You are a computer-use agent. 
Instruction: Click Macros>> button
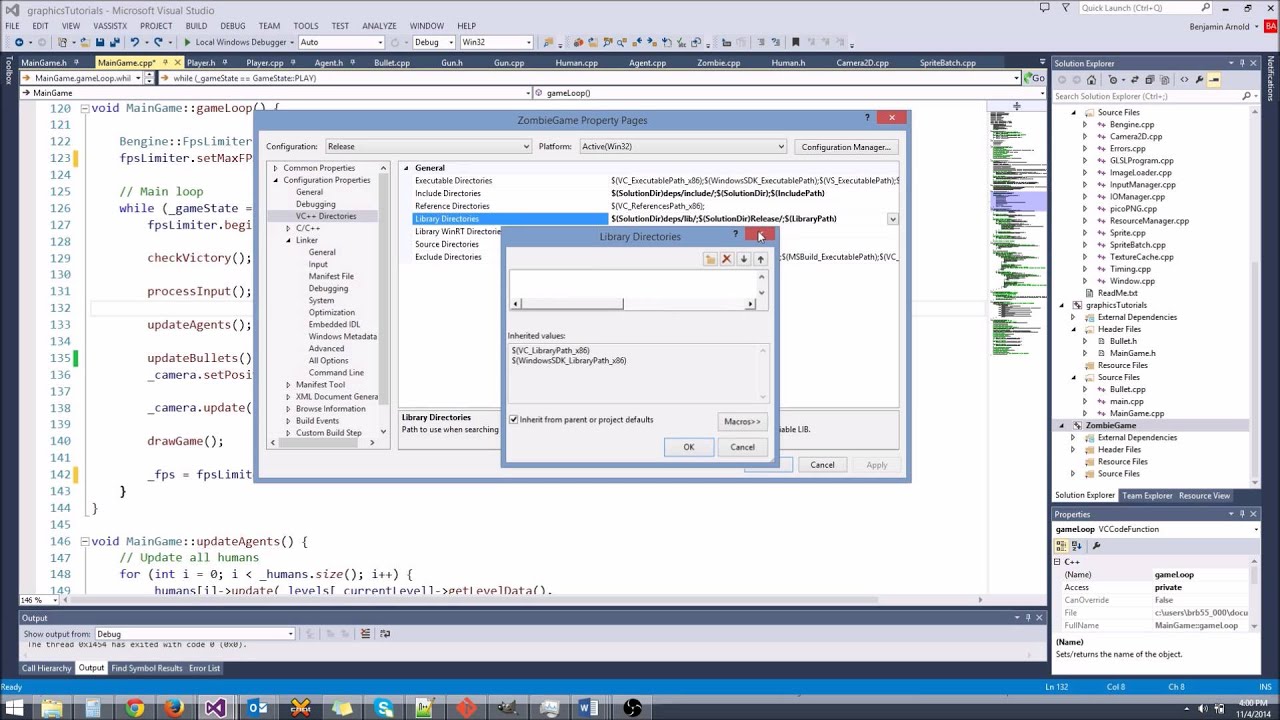(x=742, y=421)
